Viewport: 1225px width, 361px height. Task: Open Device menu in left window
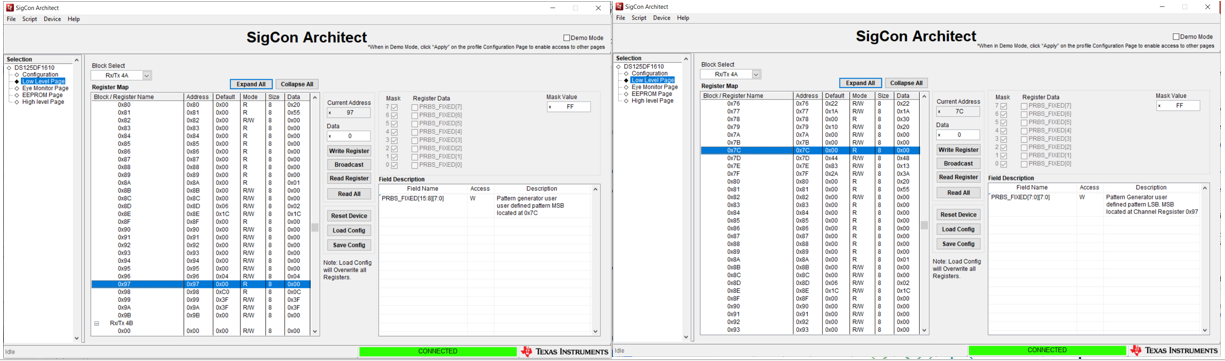[x=52, y=19]
